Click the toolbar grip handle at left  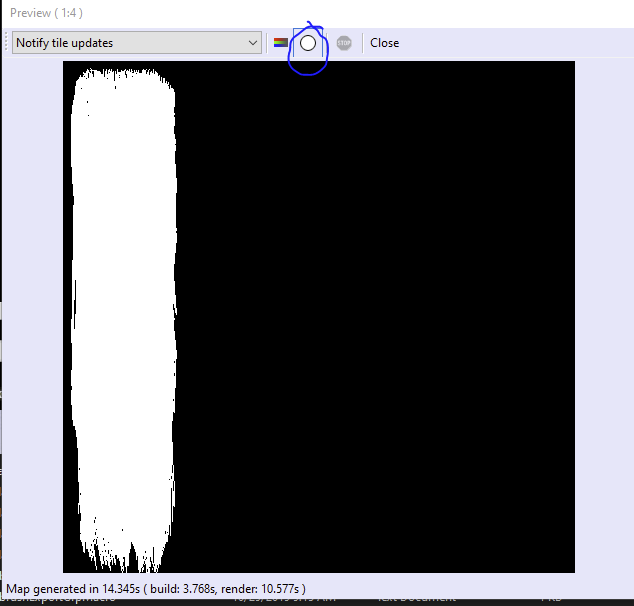tap(8, 43)
